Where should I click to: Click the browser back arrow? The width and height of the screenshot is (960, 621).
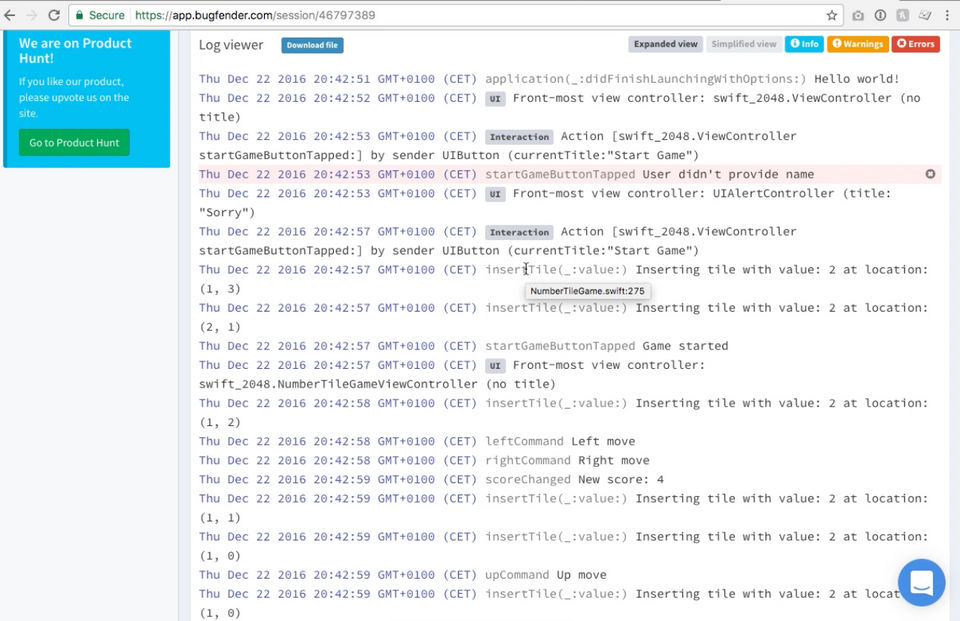[x=10, y=15]
